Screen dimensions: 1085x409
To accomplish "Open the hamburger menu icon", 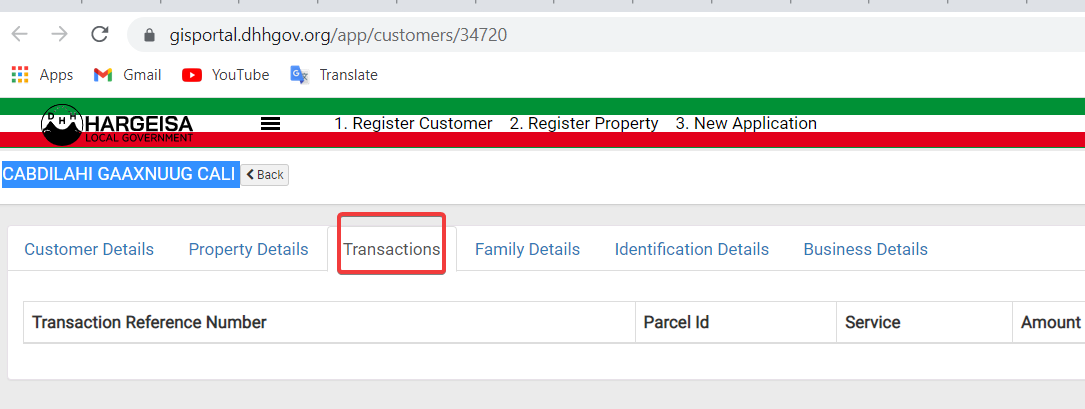I will click(x=271, y=124).
